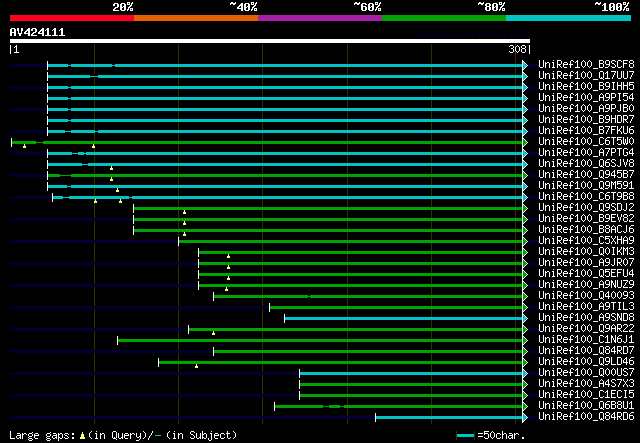Click the yellow gap marker under UniRef100_A9NUZ9 bar
This screenshot has width=640, height=443.
point(226,289)
